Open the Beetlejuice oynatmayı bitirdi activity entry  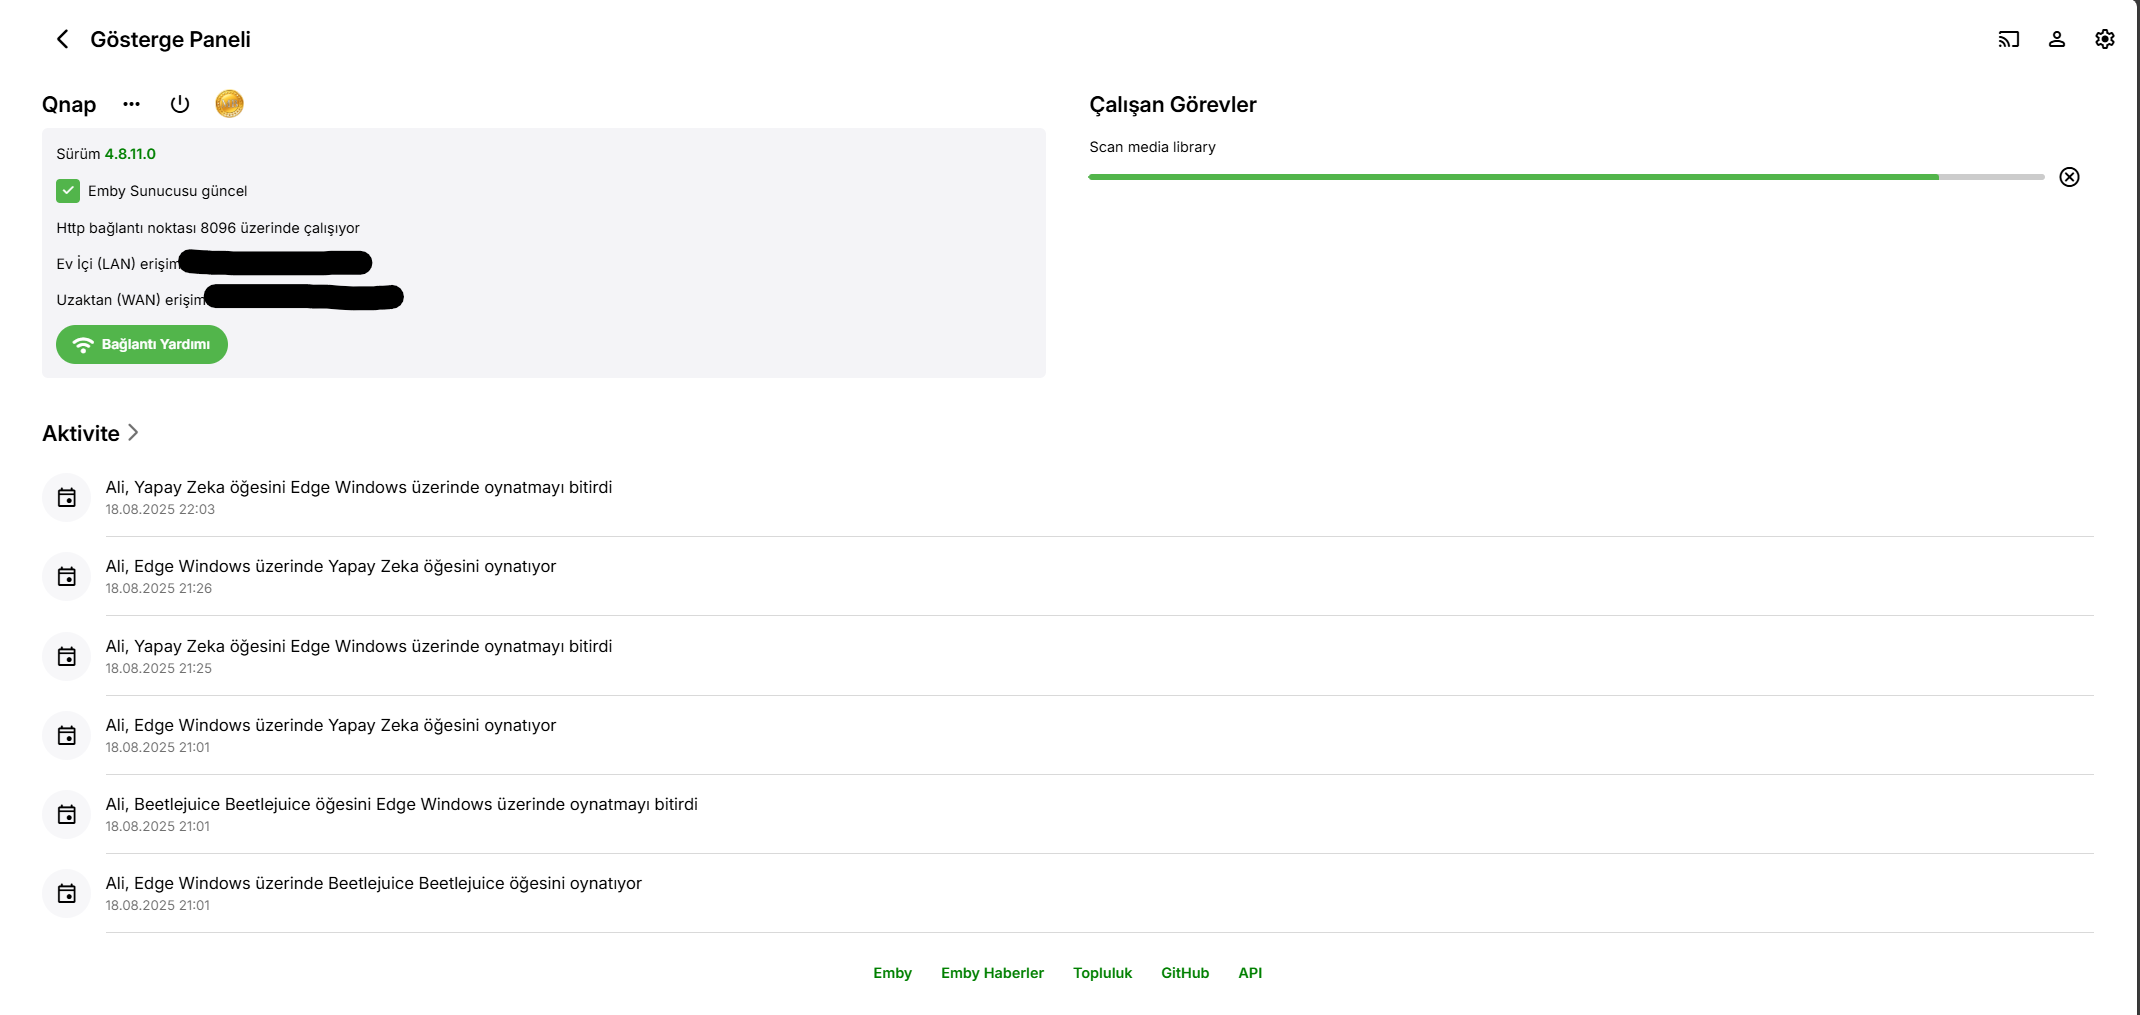(401, 805)
